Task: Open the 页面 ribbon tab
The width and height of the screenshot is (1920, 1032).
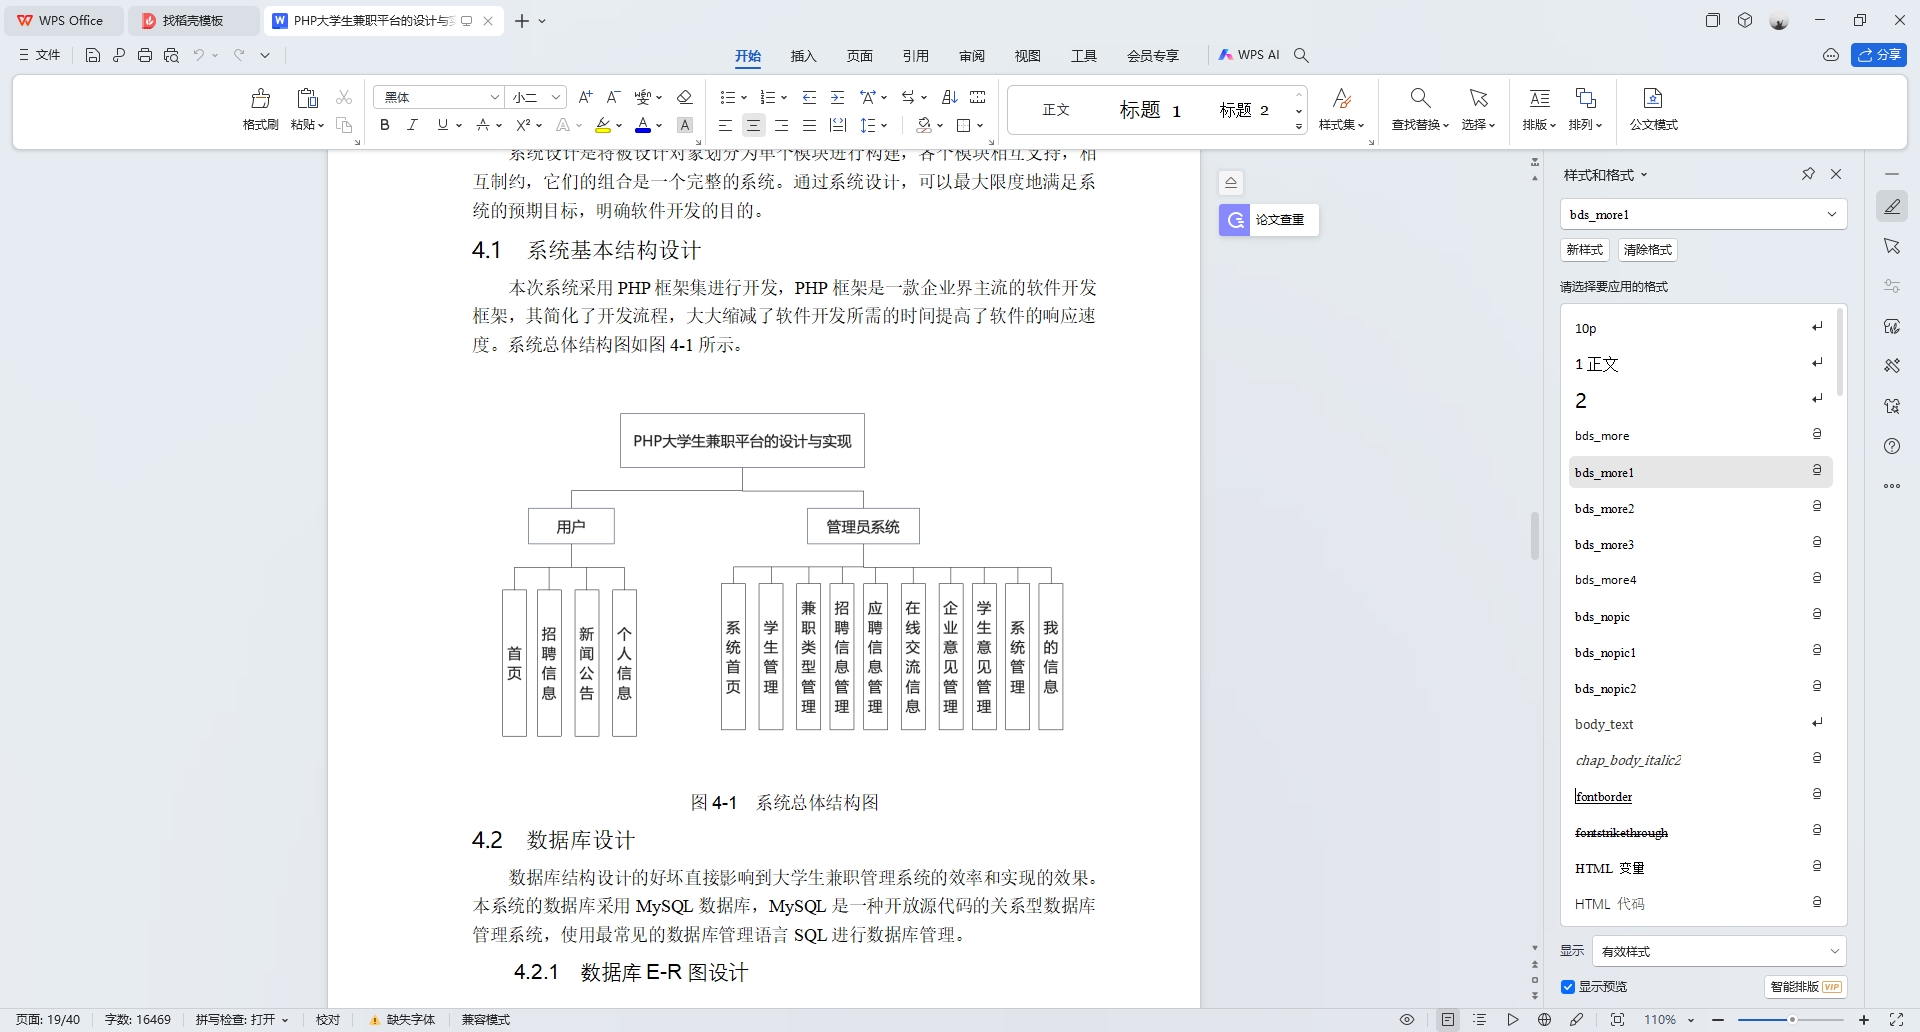Action: [x=860, y=56]
